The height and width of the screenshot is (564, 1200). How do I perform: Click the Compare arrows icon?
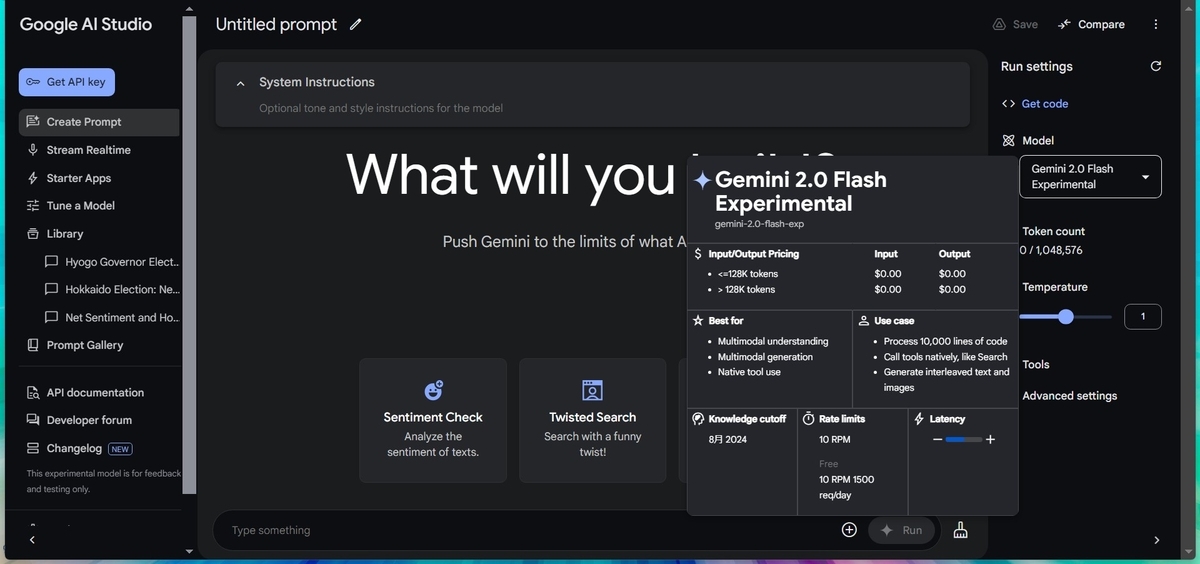point(1064,24)
